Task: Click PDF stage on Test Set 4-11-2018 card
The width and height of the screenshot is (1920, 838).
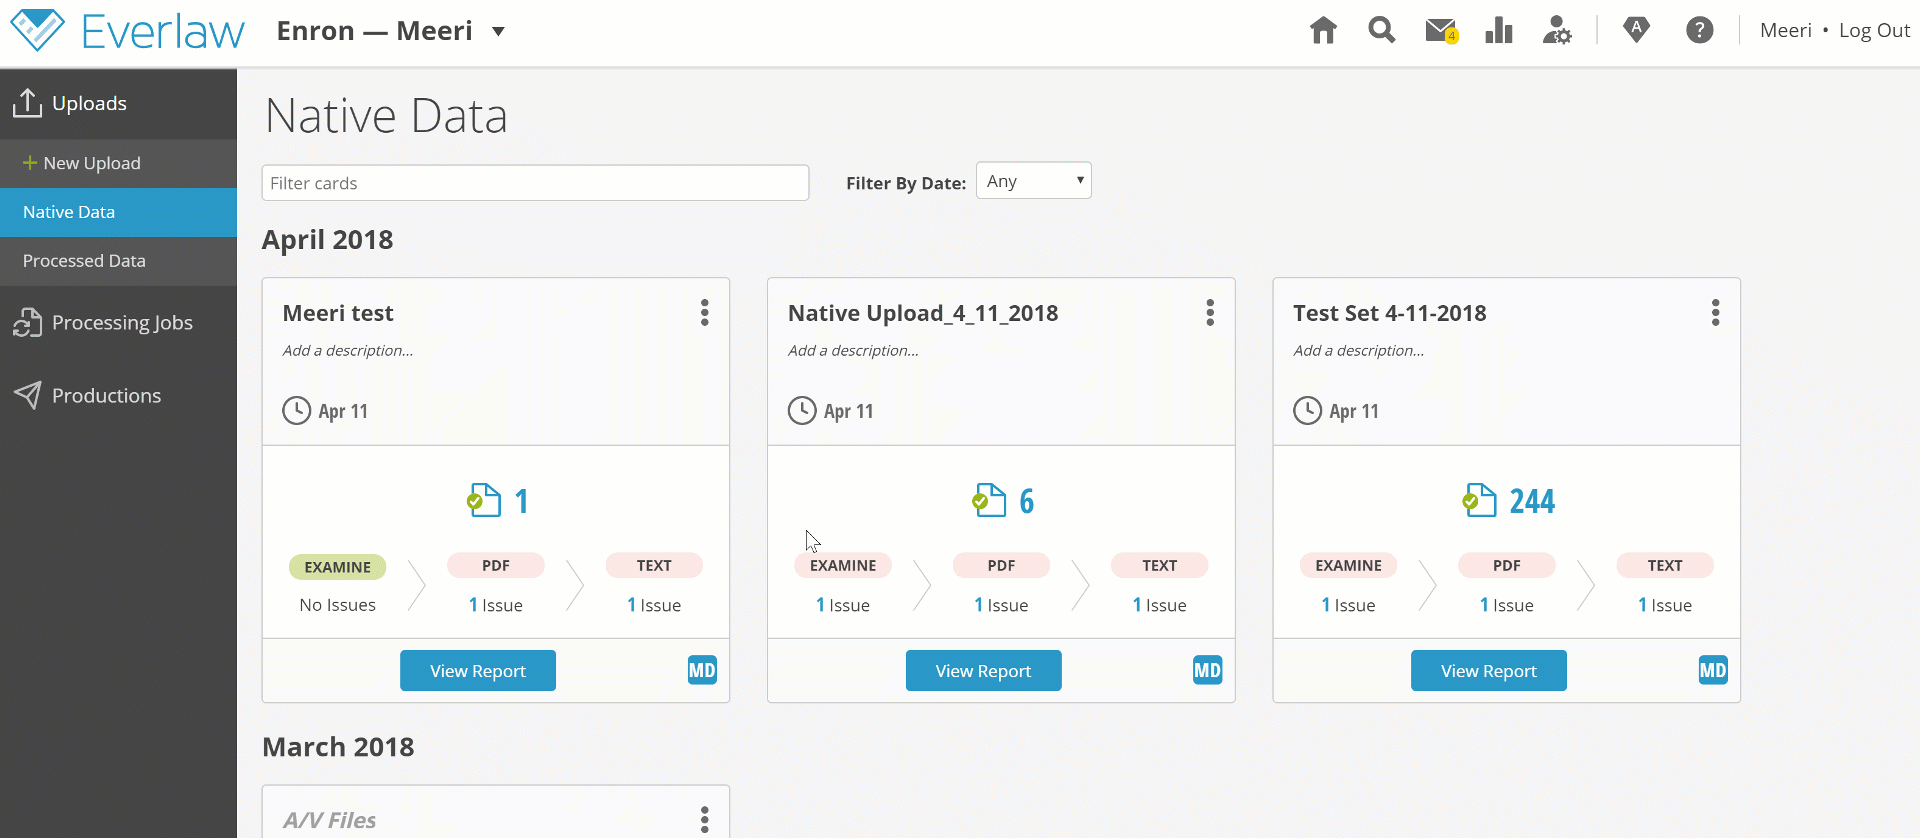Action: point(1507,565)
